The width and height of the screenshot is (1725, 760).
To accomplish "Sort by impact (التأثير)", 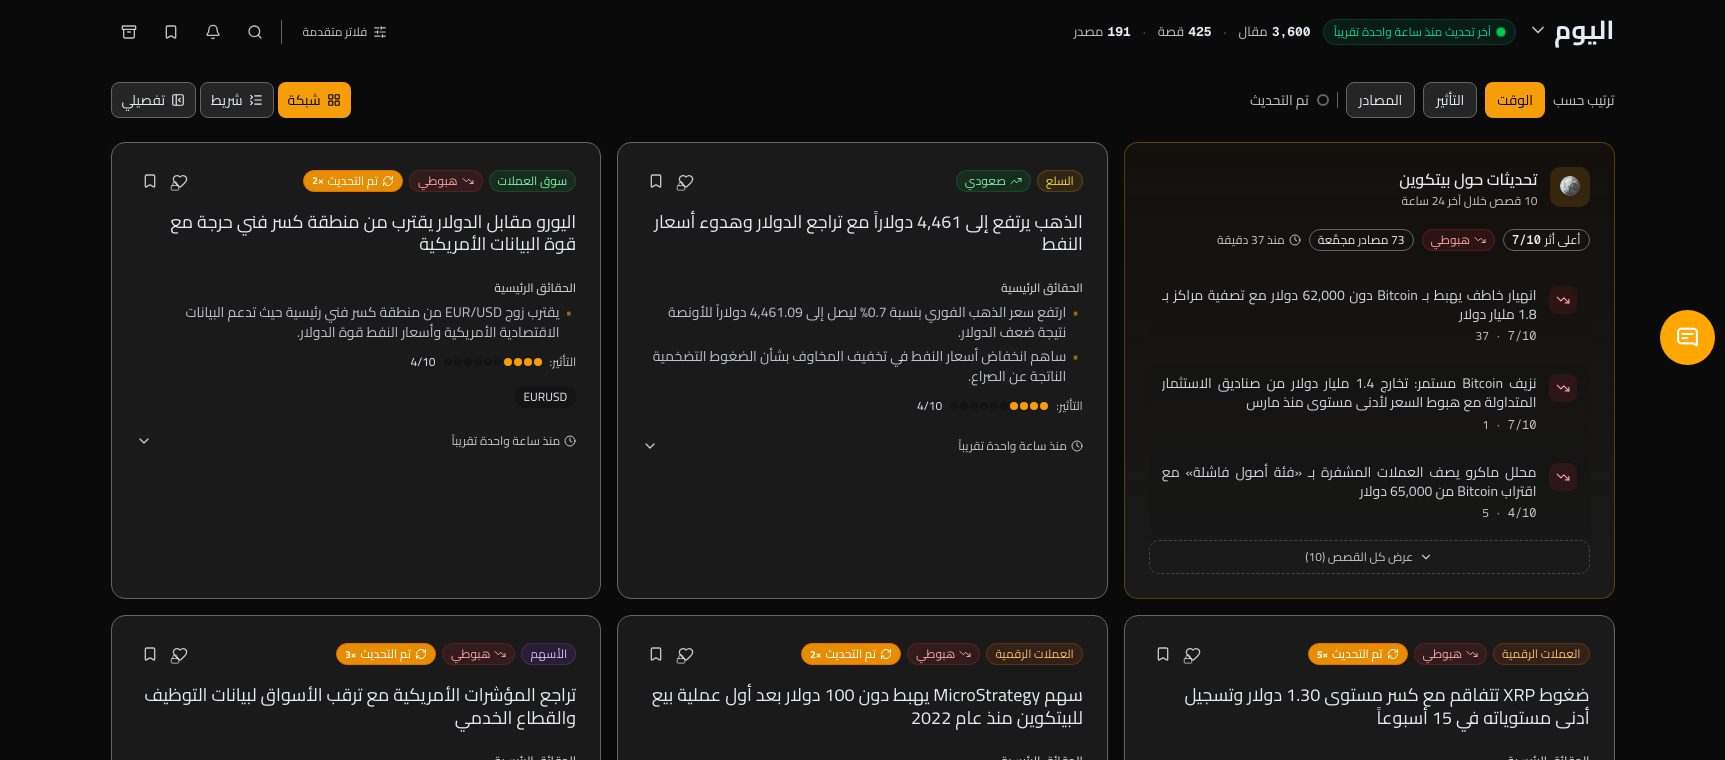I will coord(1450,100).
